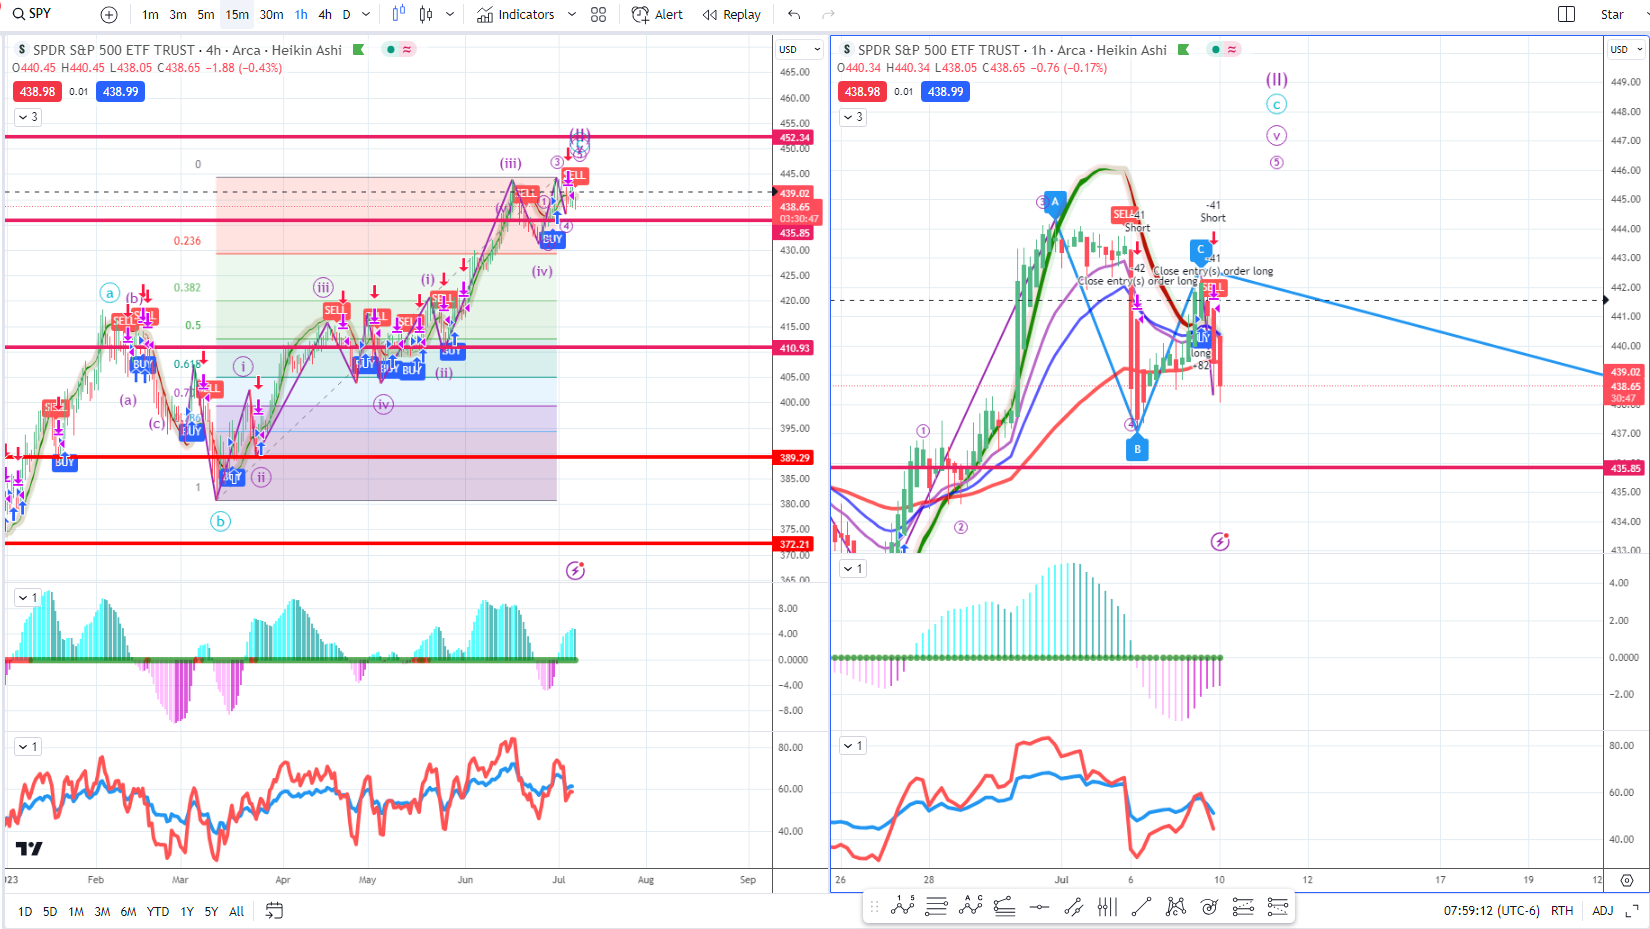Open the layout setup icon
This screenshot has width=1650, height=929.
point(1567,14)
